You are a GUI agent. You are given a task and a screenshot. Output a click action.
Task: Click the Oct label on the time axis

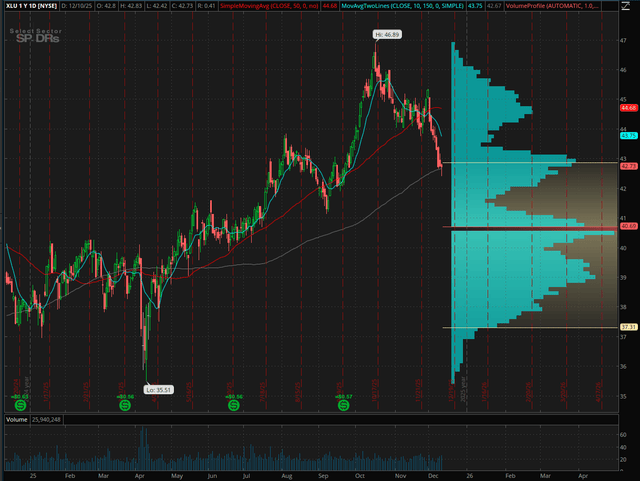360,476
